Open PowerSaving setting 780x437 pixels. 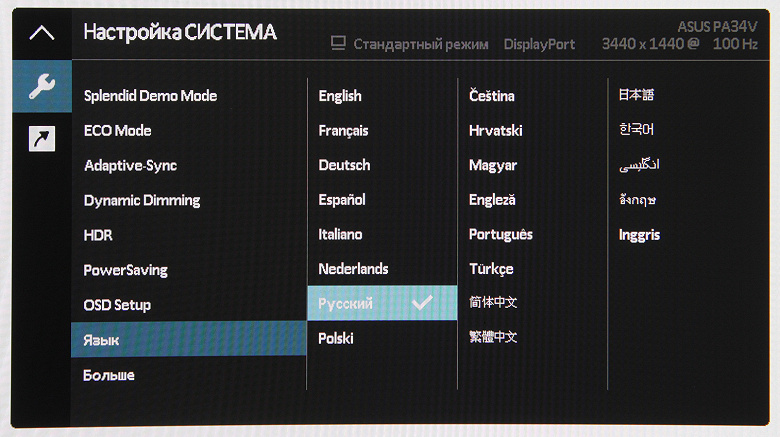point(126,270)
